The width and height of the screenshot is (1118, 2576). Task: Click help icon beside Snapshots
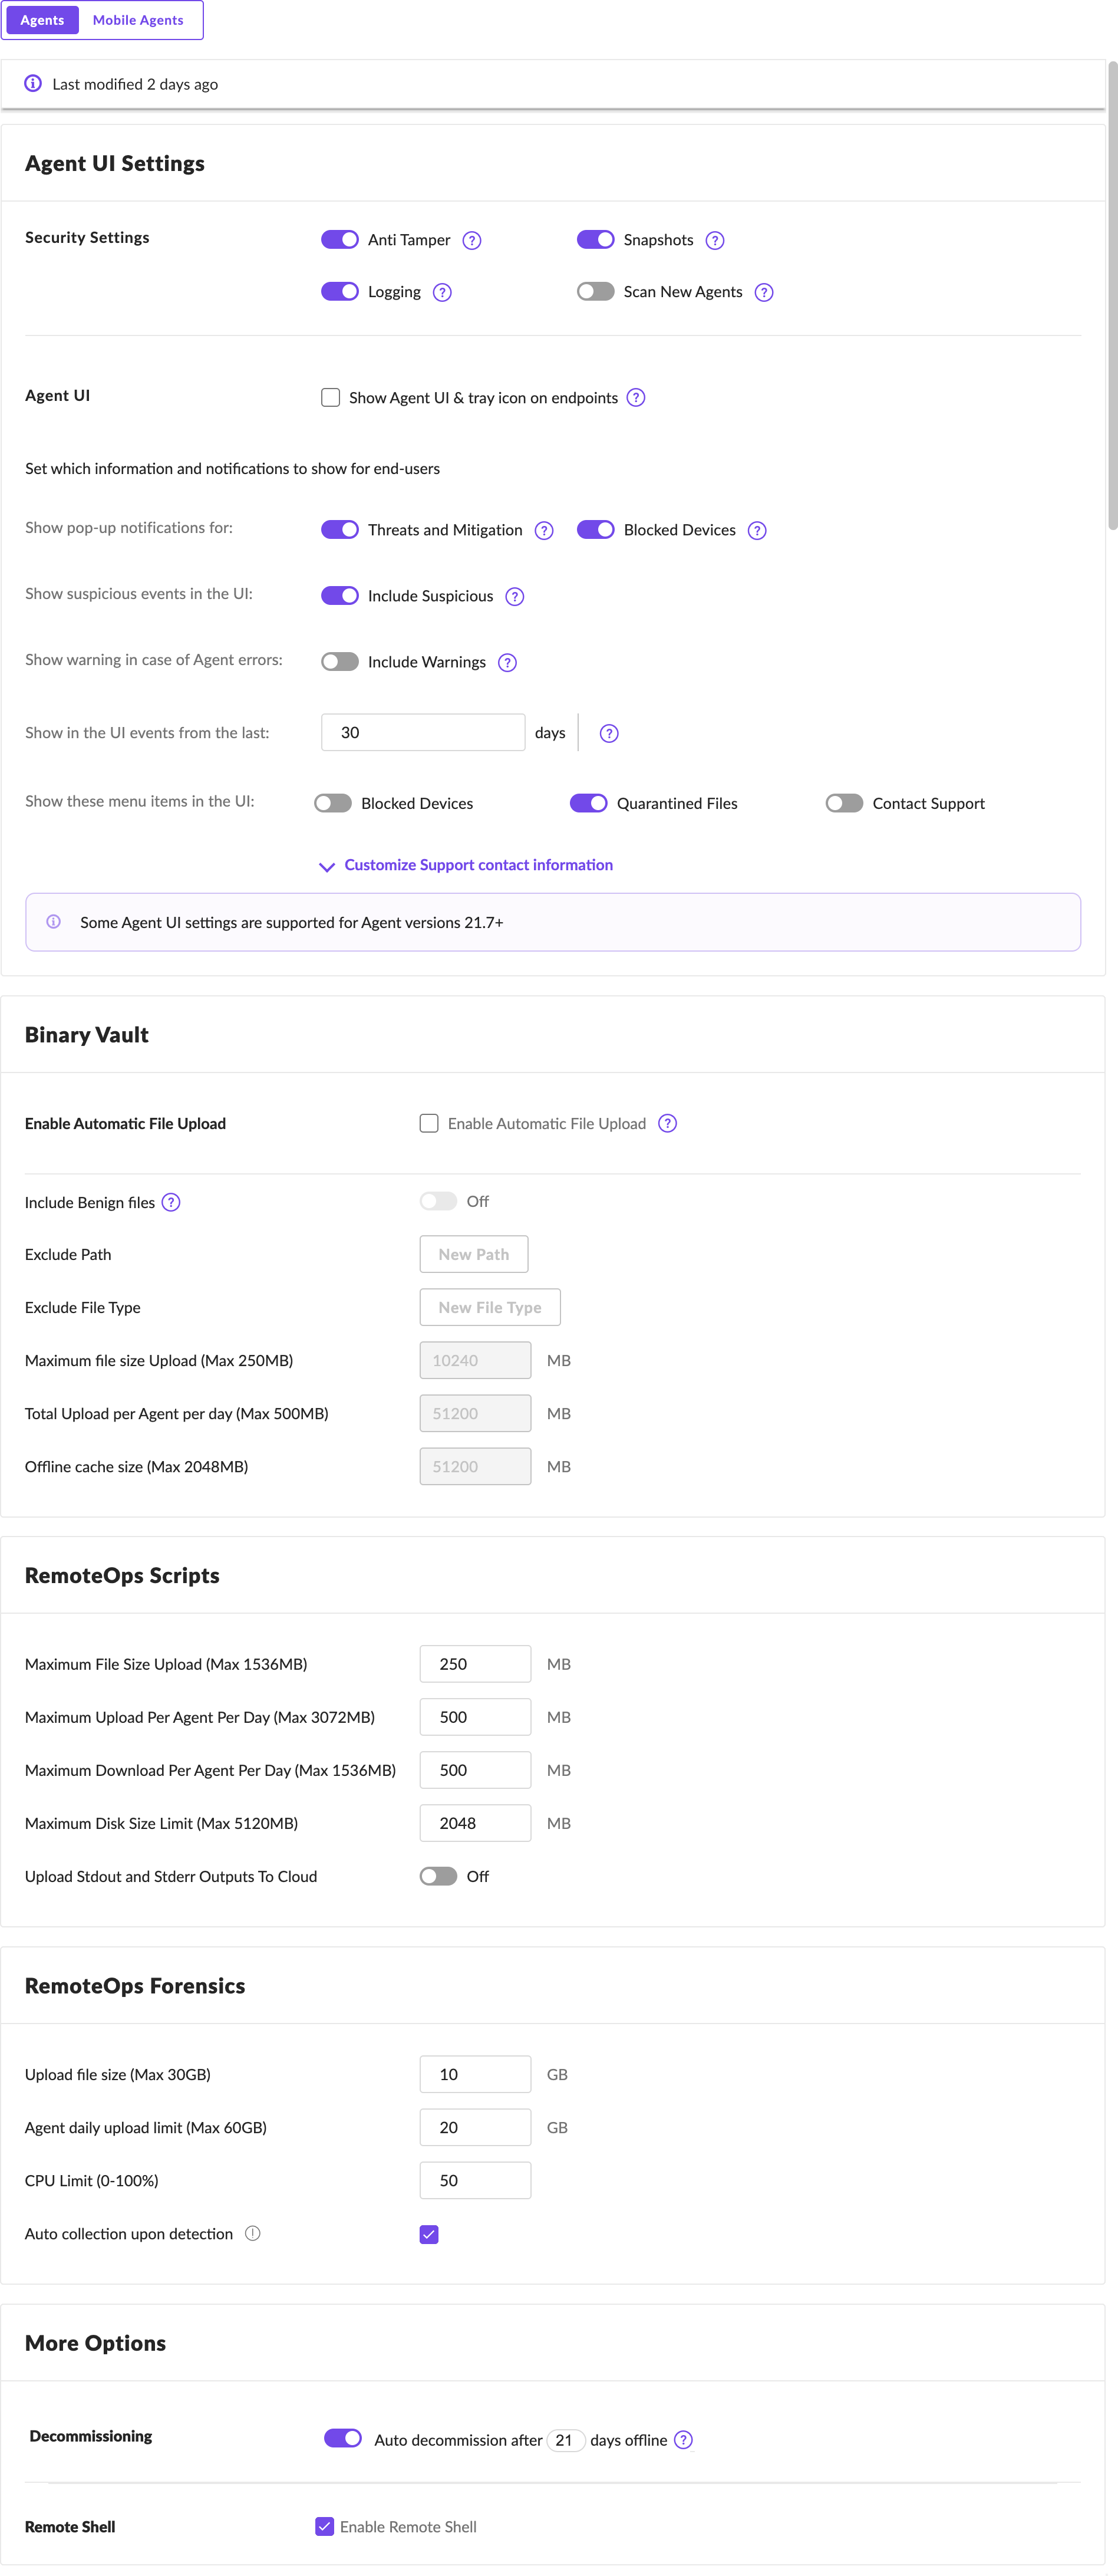pyautogui.click(x=715, y=240)
